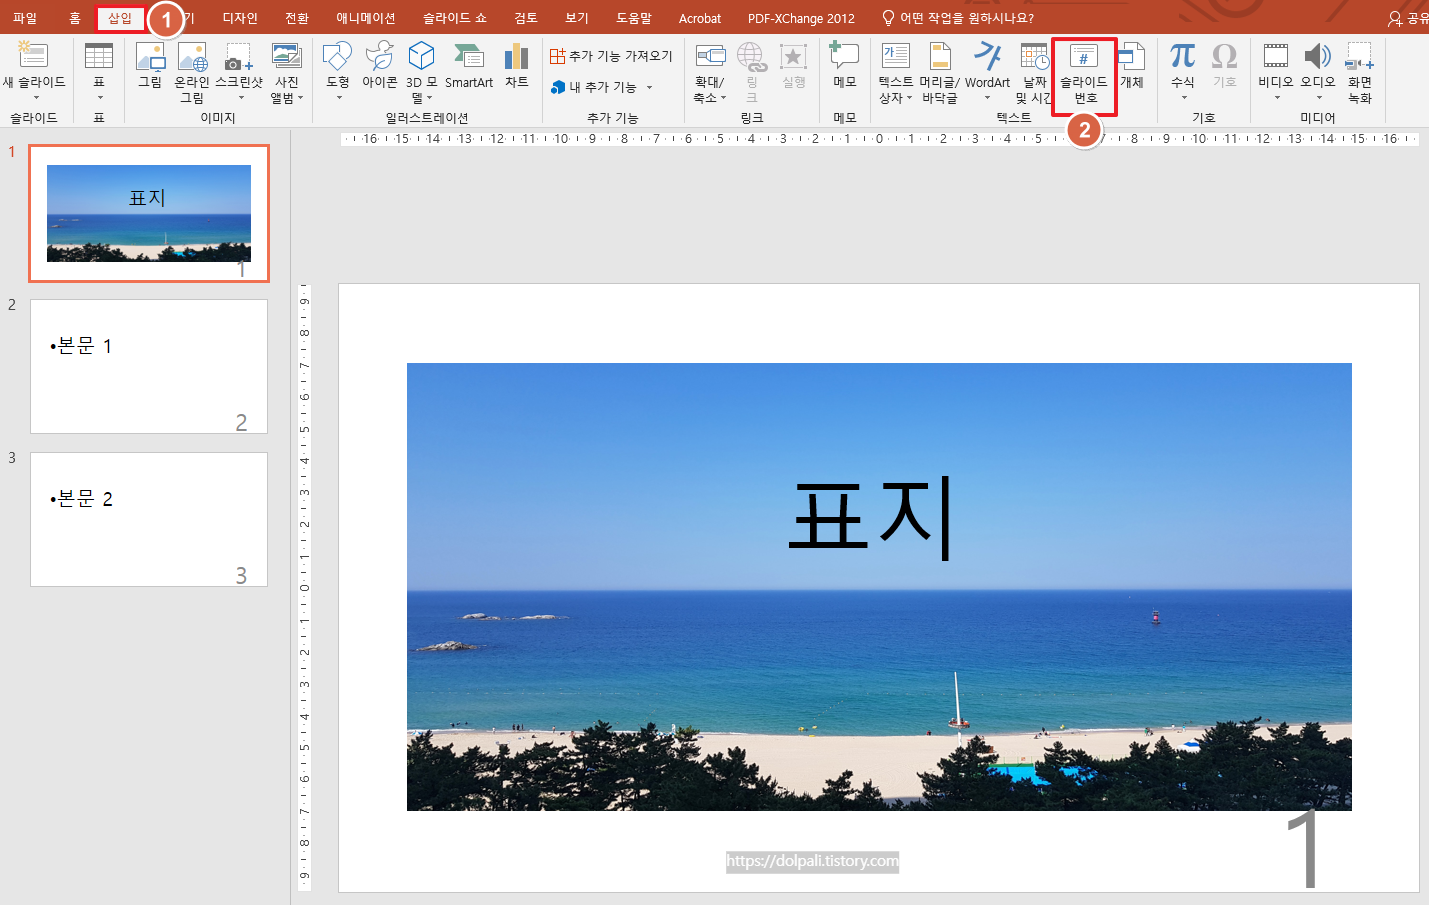Select slide 1 thumbnail 표지
The width and height of the screenshot is (1429, 905).
point(149,213)
